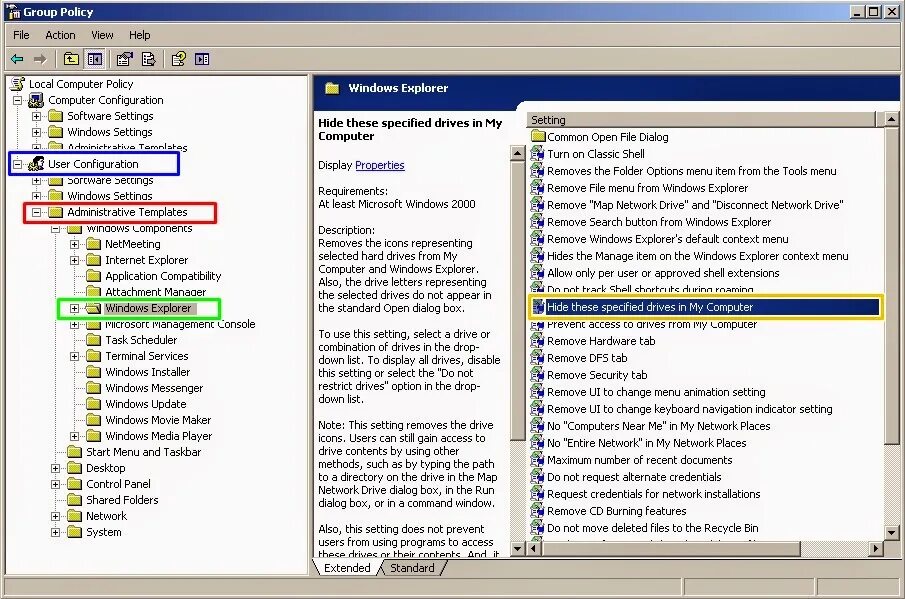Select Hide these specified drives in My Computer
This screenshot has height=599, width=905.
[705, 307]
